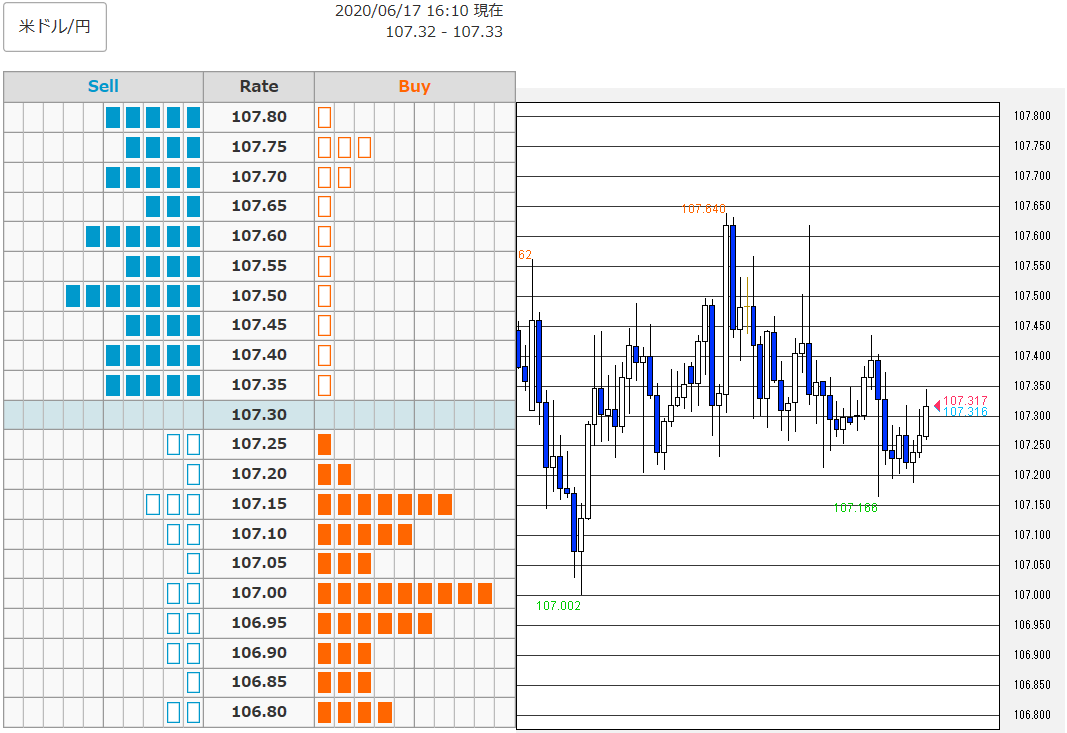Click the 106.95 rate cell
The height and width of the screenshot is (733, 1067).
tap(259, 623)
